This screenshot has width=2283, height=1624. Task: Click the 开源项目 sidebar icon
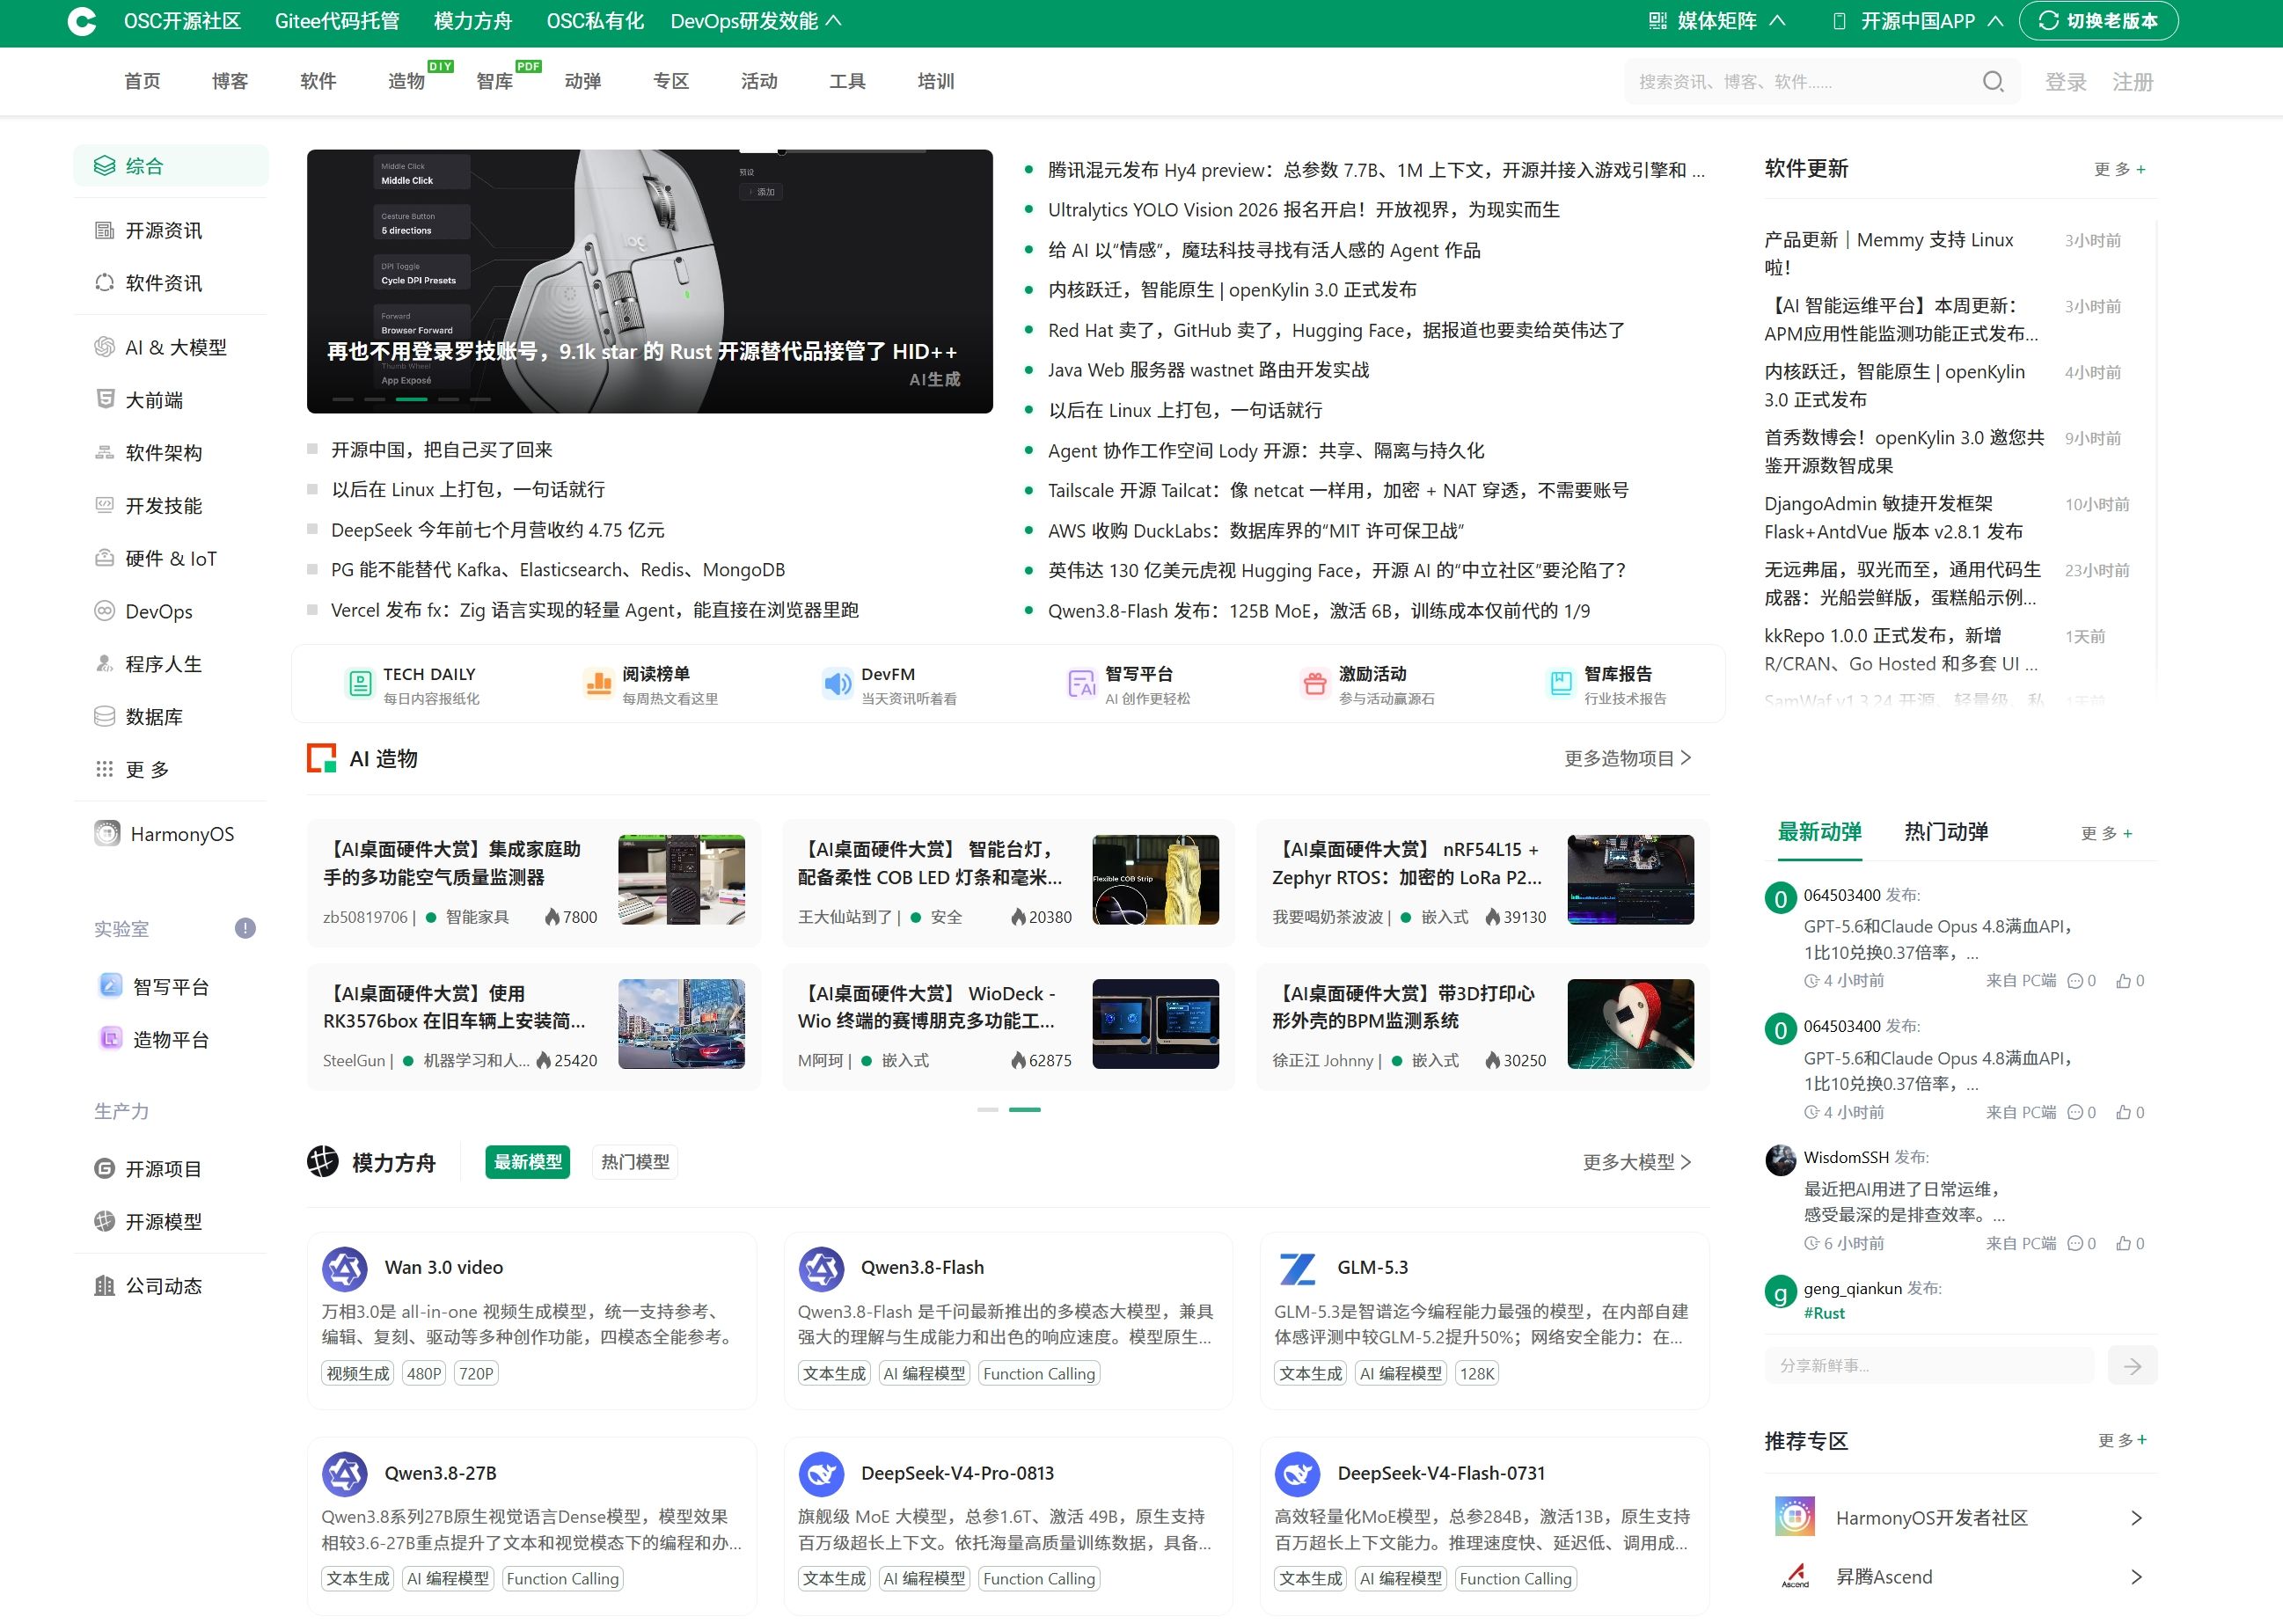[x=104, y=1168]
